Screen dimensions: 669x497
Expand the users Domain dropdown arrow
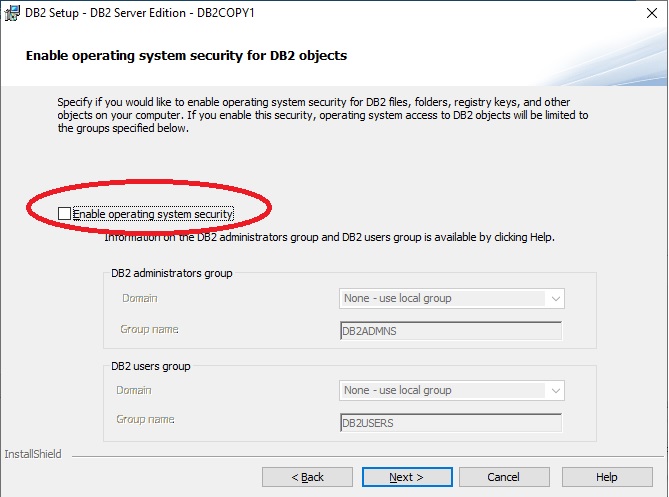pos(554,390)
